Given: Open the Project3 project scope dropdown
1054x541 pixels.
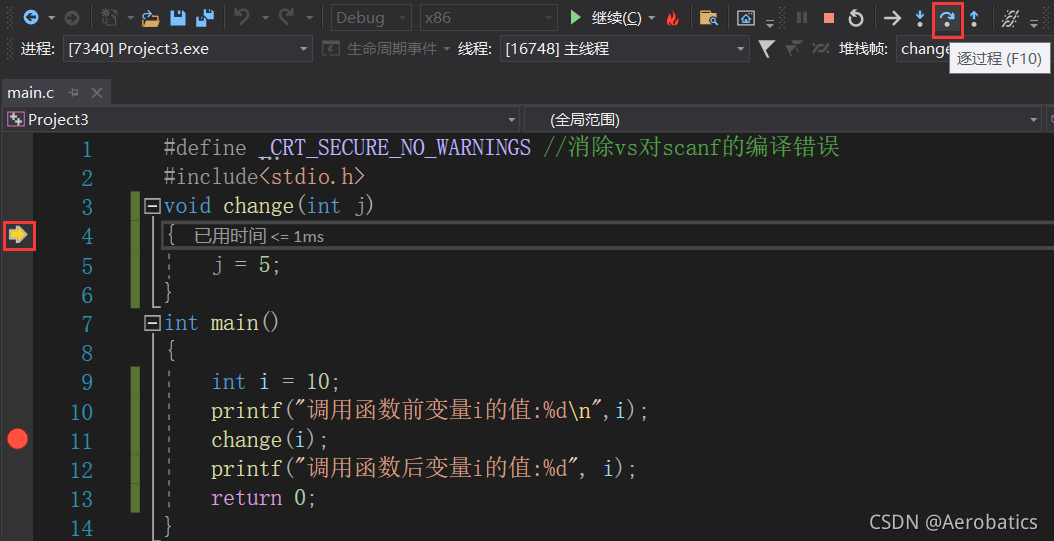Looking at the screenshot, I should (261, 120).
